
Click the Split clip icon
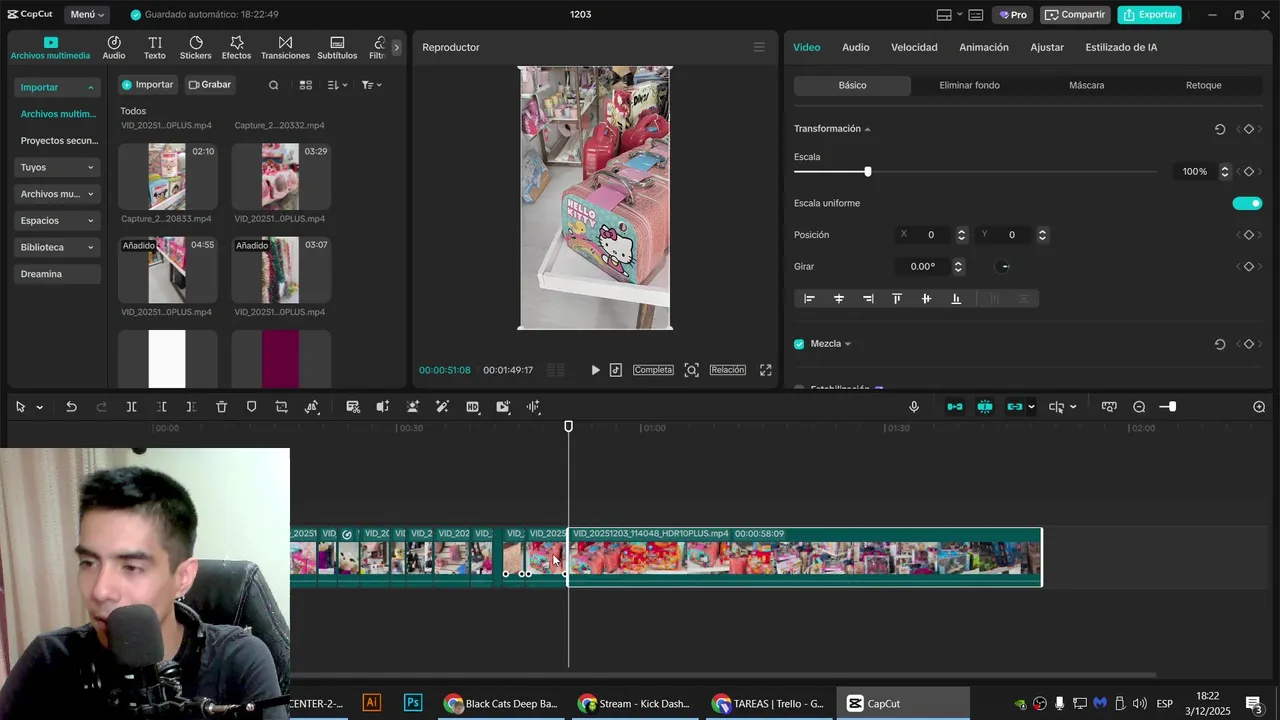[x=131, y=407]
